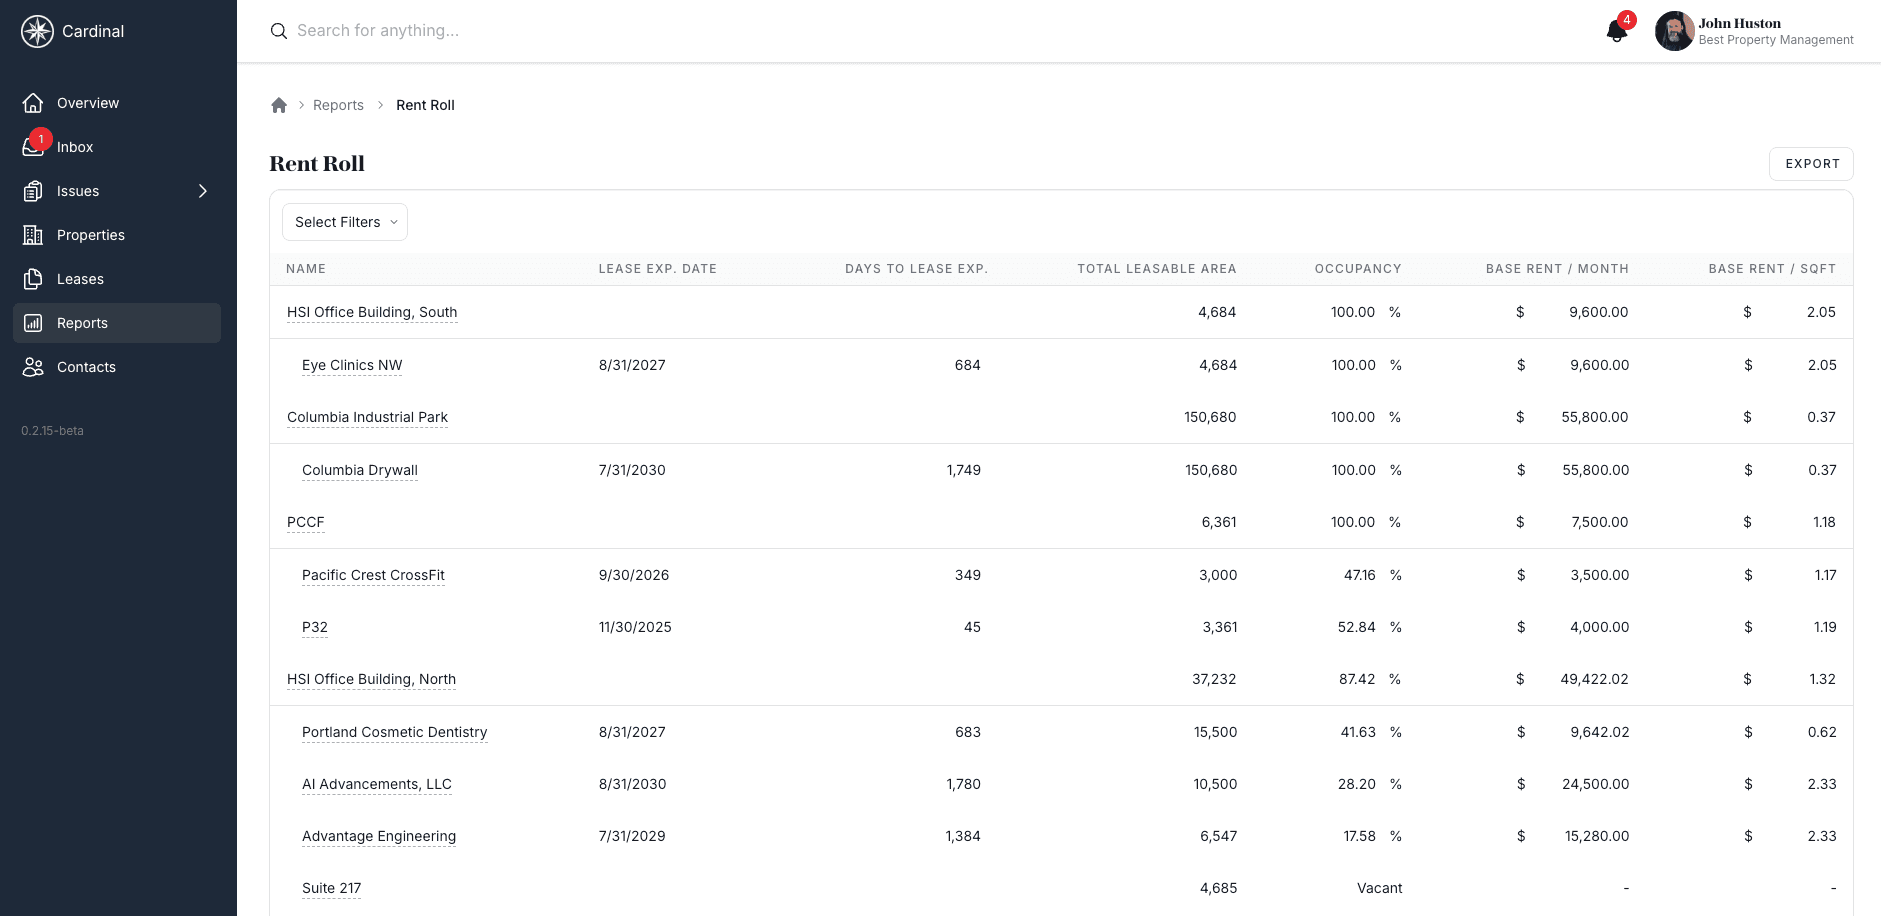
Task: Go to Reports in the sidebar
Action: coord(82,323)
